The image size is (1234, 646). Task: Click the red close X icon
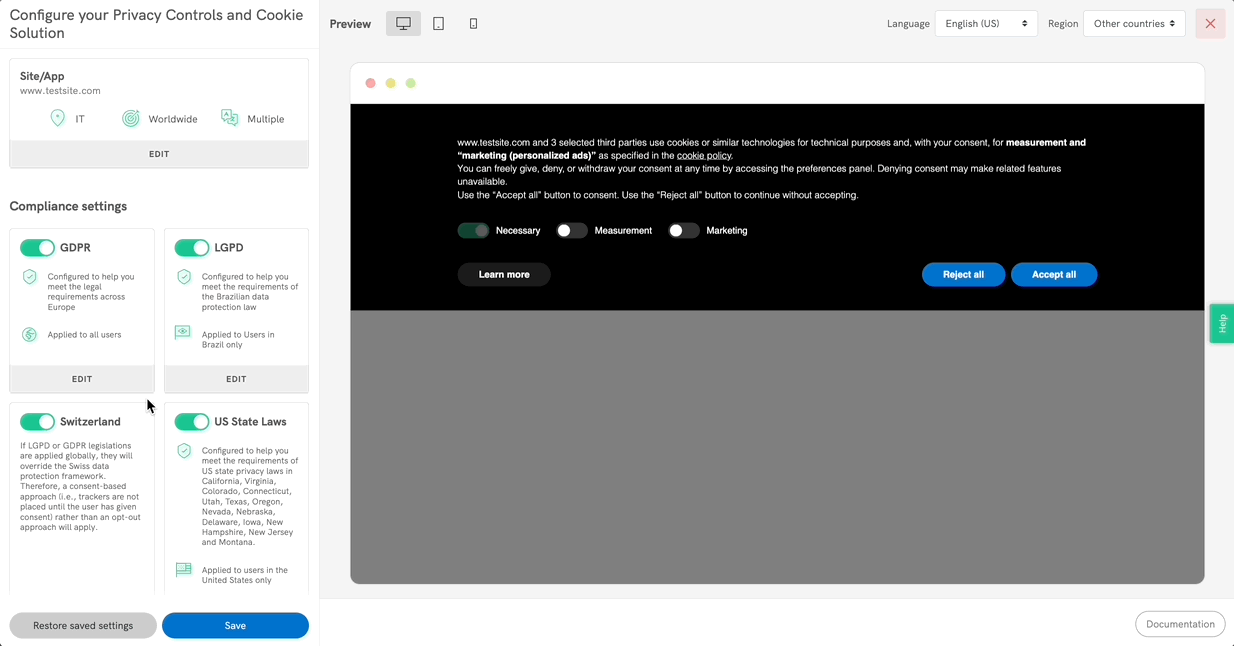[1210, 24]
